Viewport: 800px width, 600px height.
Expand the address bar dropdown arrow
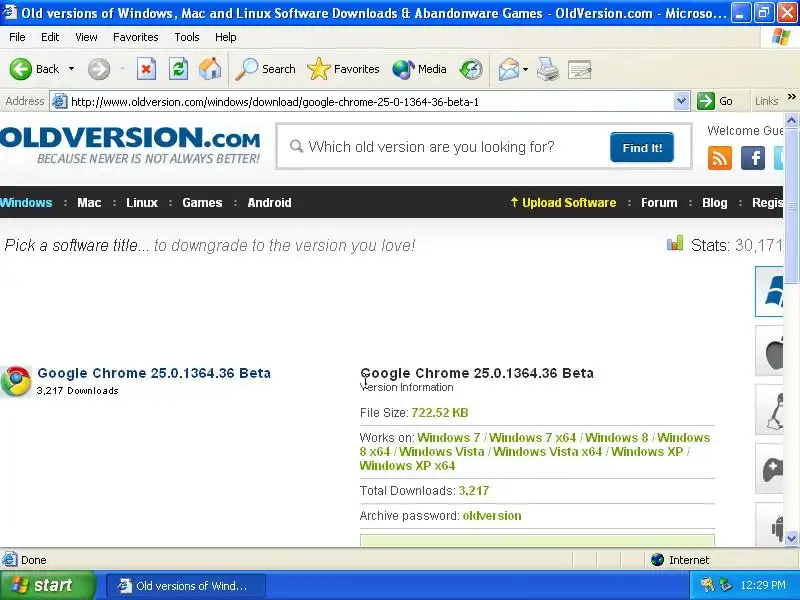coord(681,101)
